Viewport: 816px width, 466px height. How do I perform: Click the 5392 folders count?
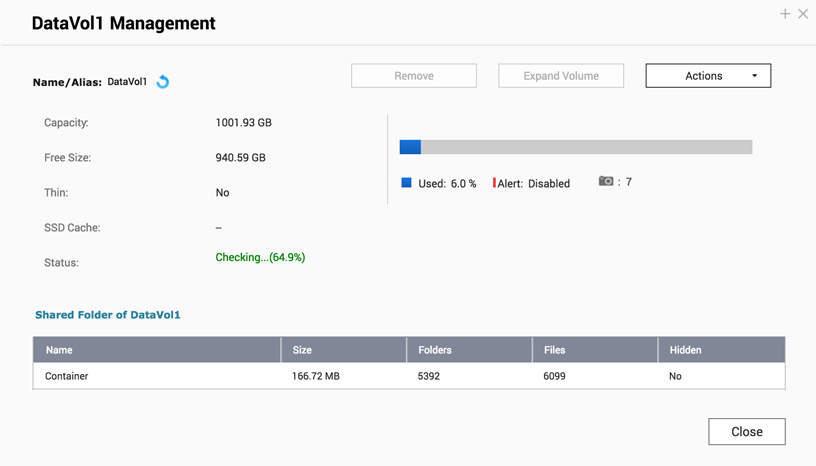click(428, 376)
